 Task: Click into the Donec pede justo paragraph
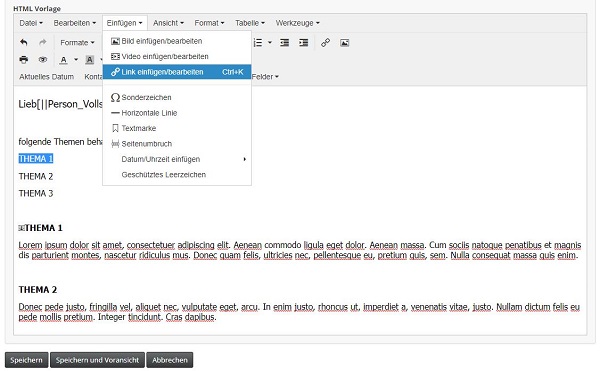pos(299,312)
